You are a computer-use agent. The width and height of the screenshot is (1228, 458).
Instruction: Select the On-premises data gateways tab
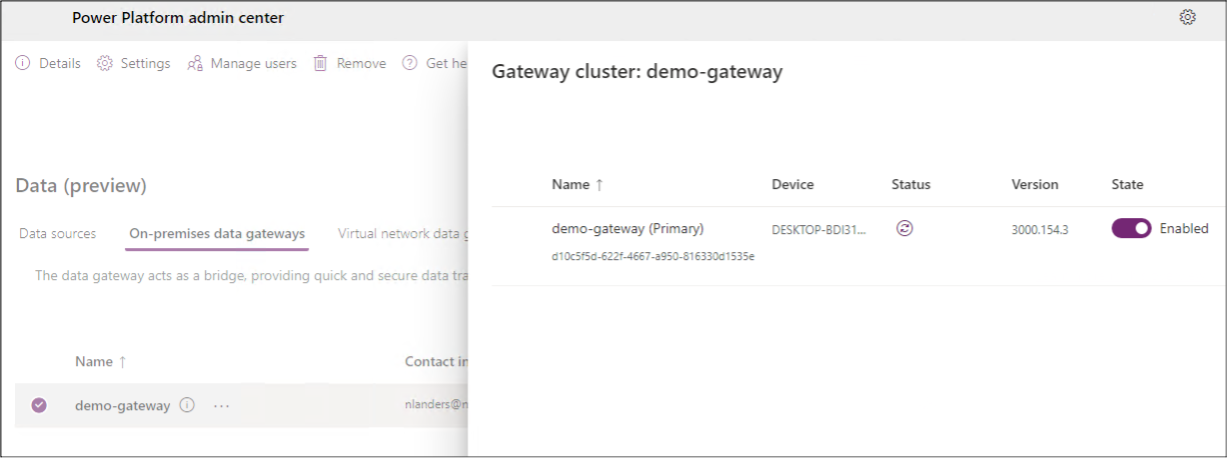[x=217, y=233]
